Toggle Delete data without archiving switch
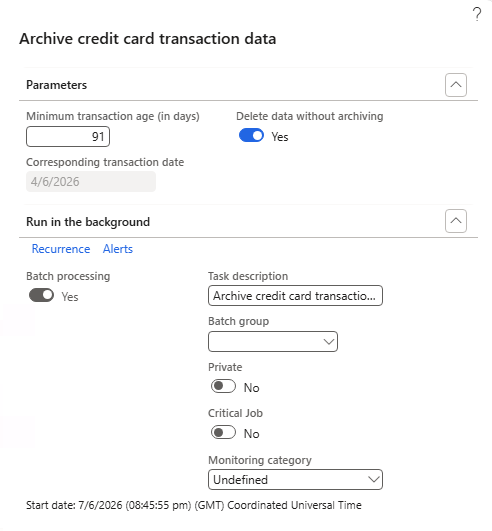The image size is (492, 531). coord(251,135)
